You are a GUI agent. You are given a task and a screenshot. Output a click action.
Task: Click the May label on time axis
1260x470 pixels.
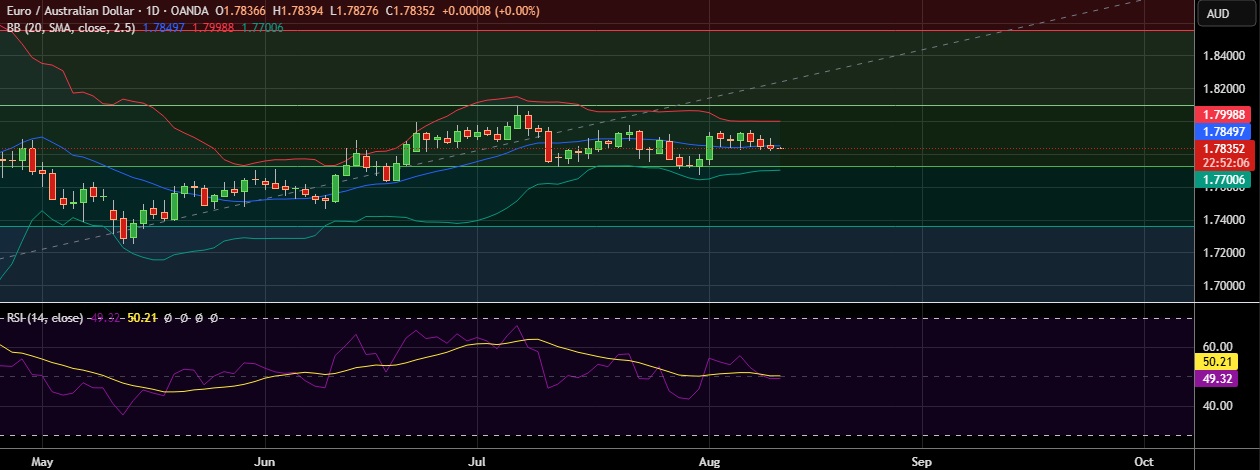coord(41,462)
